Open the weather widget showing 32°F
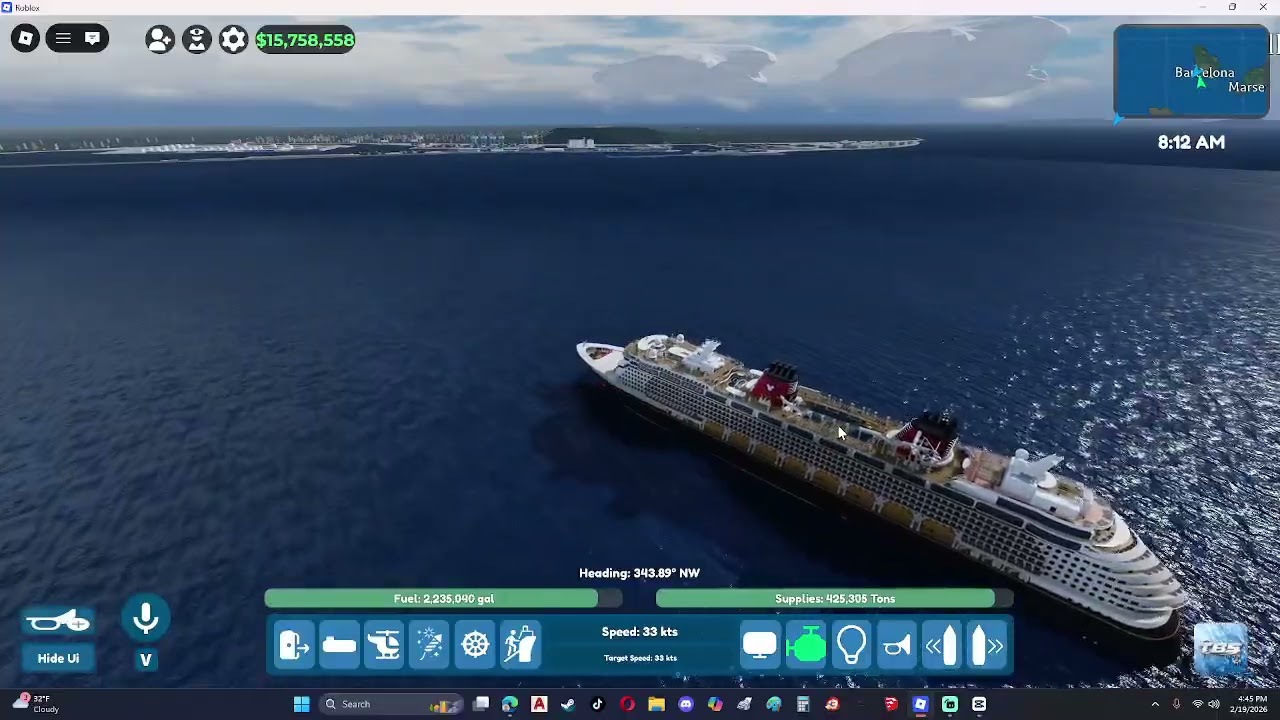The image size is (1280, 720). 36,704
